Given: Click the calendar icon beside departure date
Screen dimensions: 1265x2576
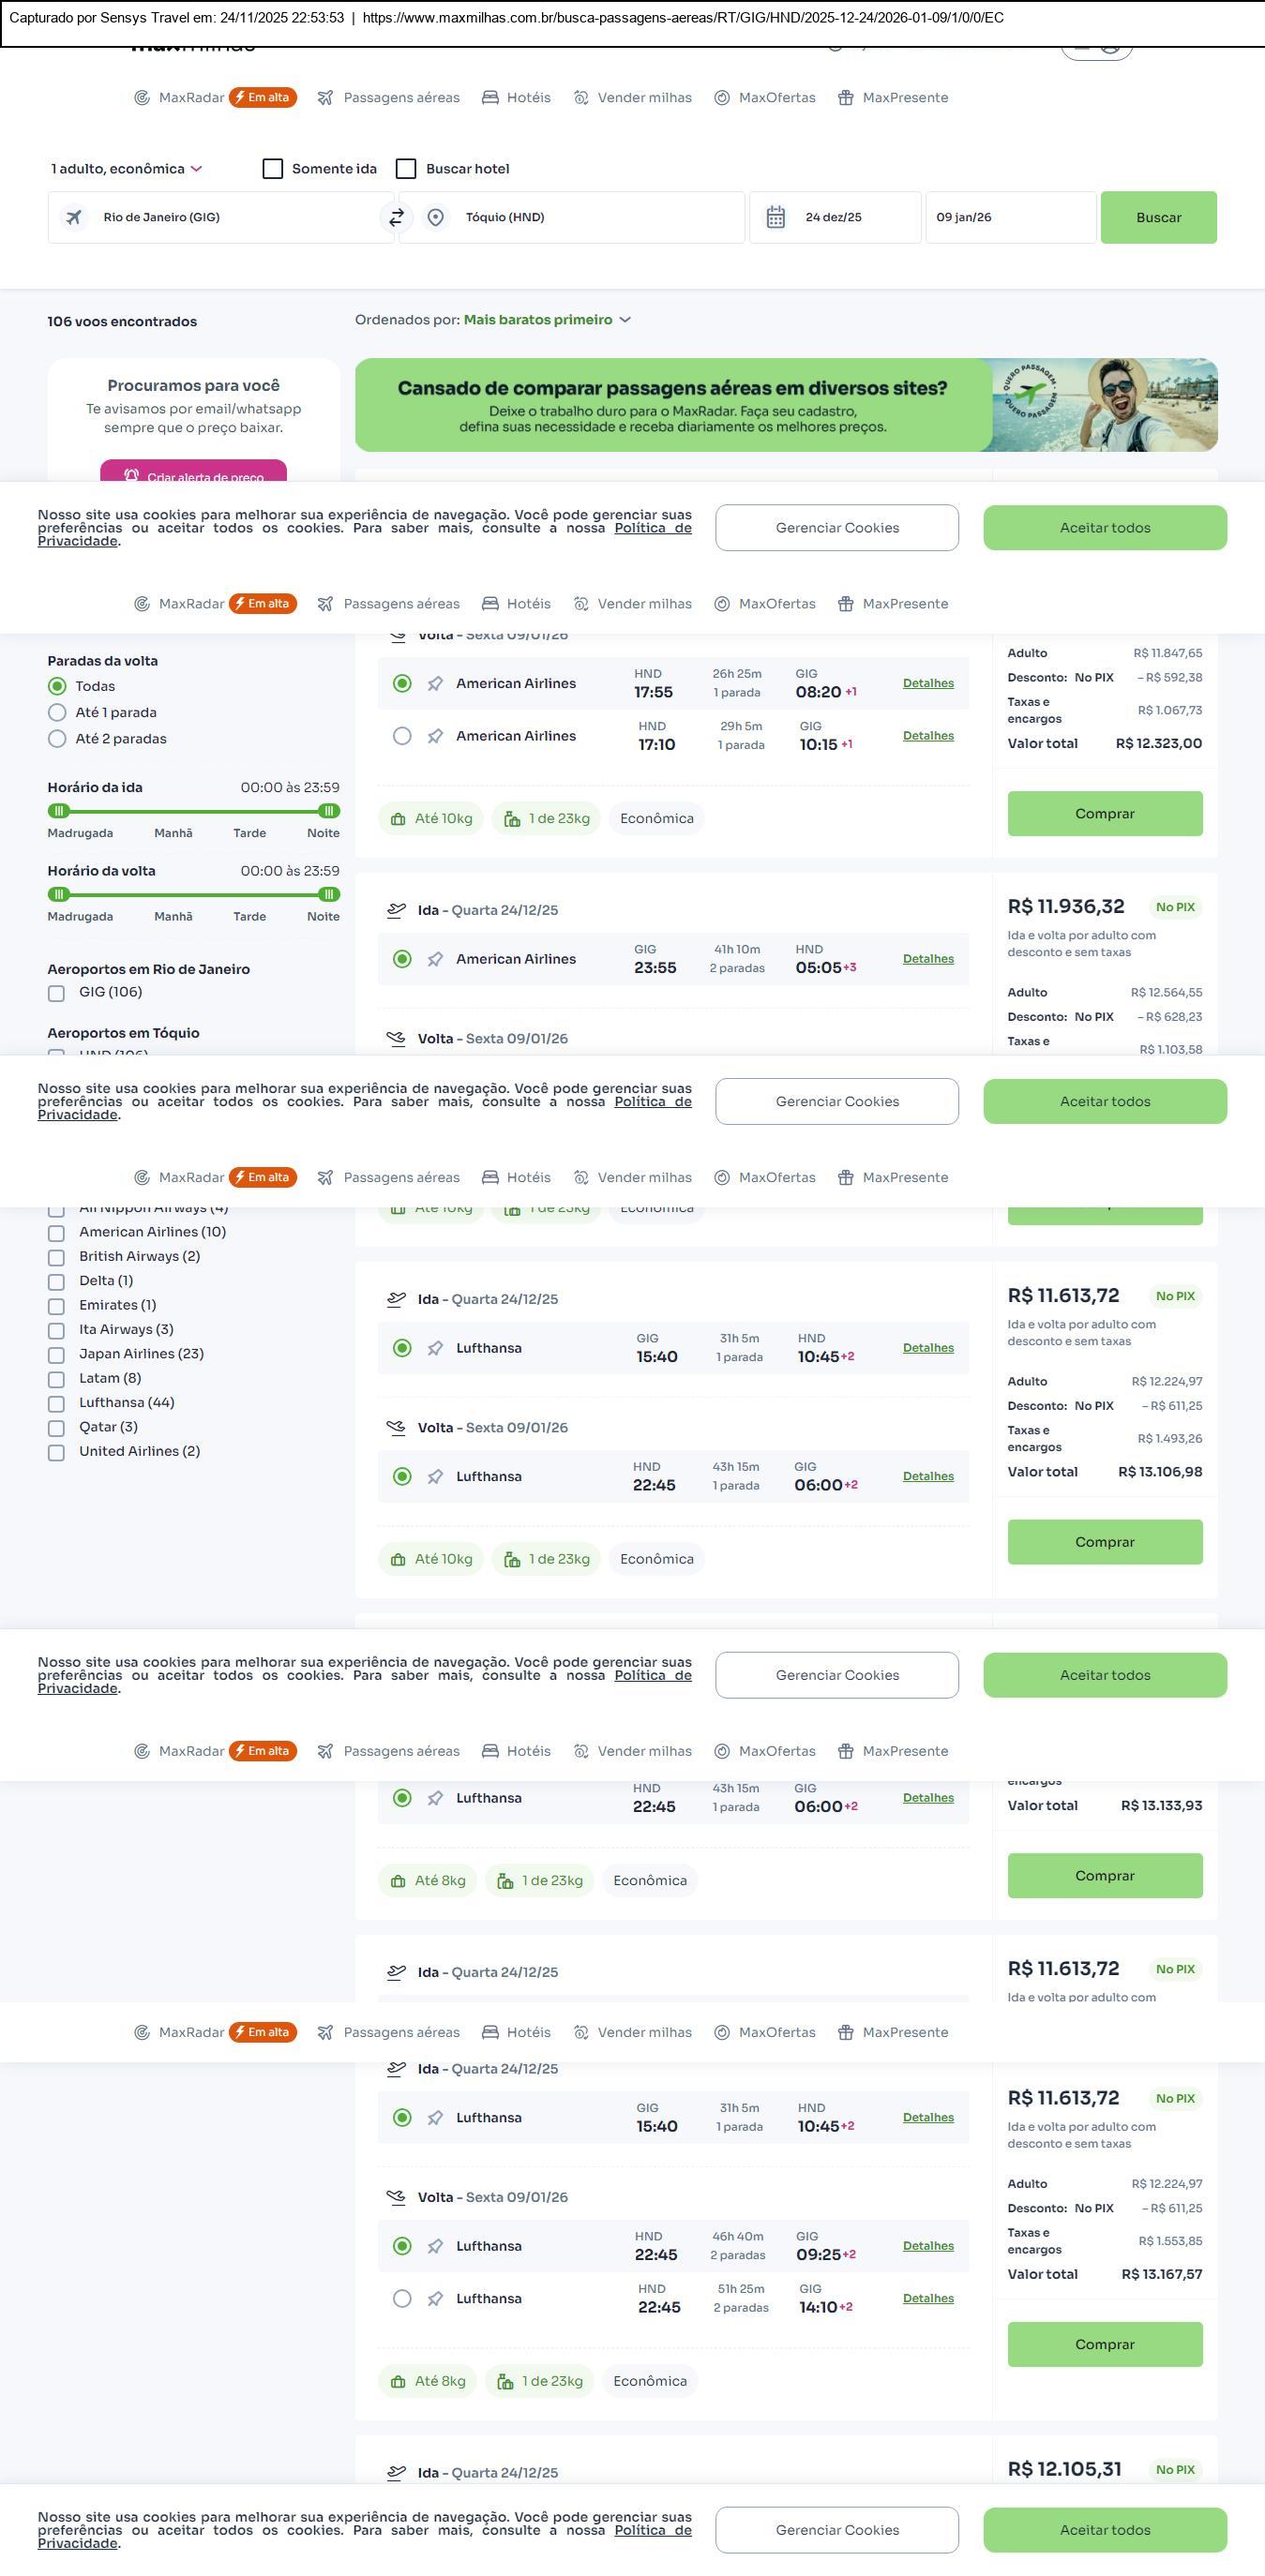Looking at the screenshot, I should pos(775,218).
